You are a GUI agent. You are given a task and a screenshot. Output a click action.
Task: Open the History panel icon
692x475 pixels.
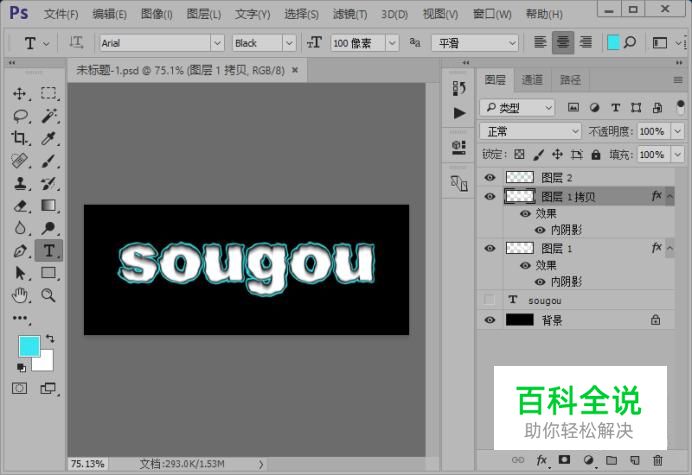[459, 88]
